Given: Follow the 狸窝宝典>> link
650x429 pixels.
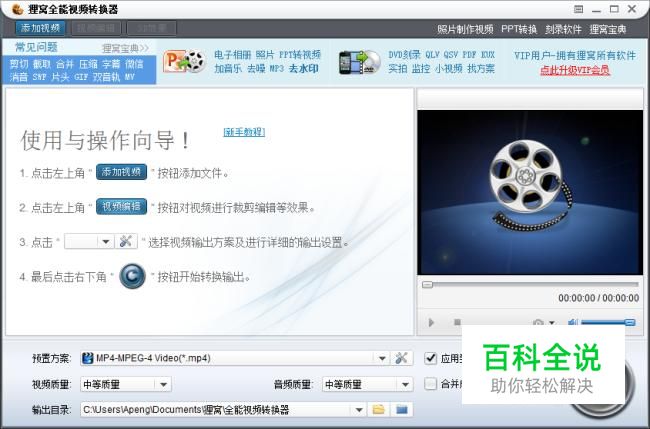Looking at the screenshot, I should tap(125, 48).
